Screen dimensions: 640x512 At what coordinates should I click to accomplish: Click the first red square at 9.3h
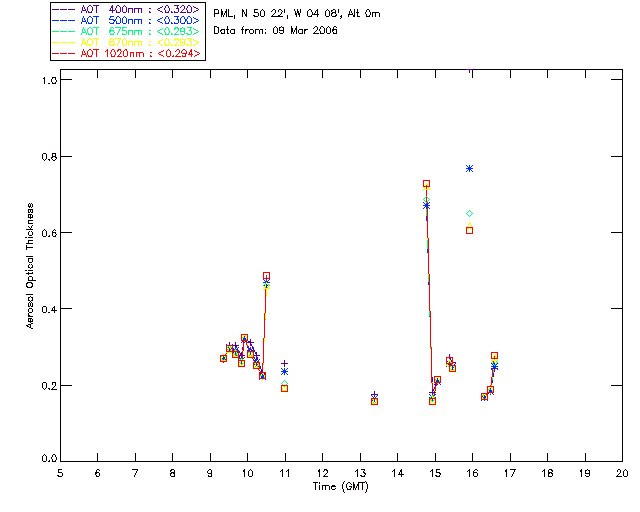tap(223, 358)
